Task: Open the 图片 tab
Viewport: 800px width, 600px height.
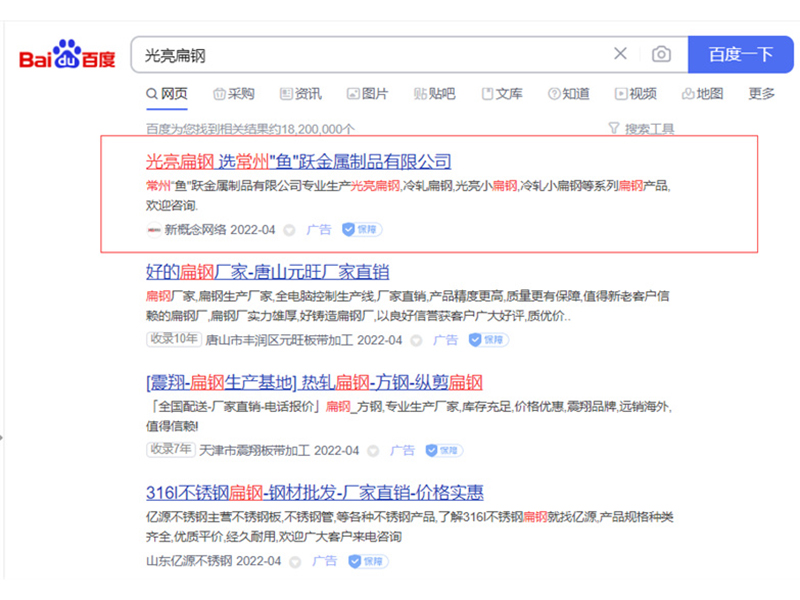Action: click(367, 94)
